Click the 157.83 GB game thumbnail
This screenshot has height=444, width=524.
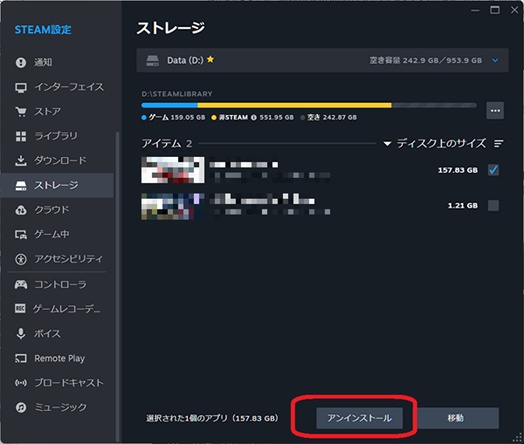(172, 170)
